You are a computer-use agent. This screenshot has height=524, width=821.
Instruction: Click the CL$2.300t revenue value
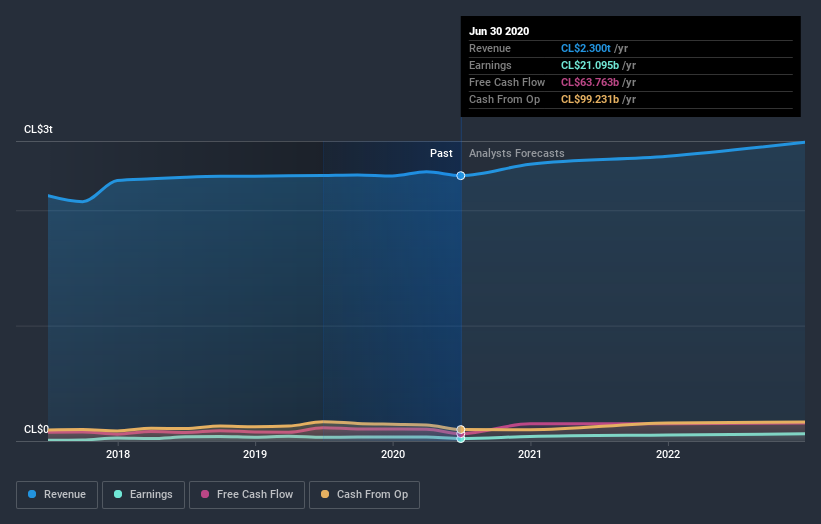586,48
